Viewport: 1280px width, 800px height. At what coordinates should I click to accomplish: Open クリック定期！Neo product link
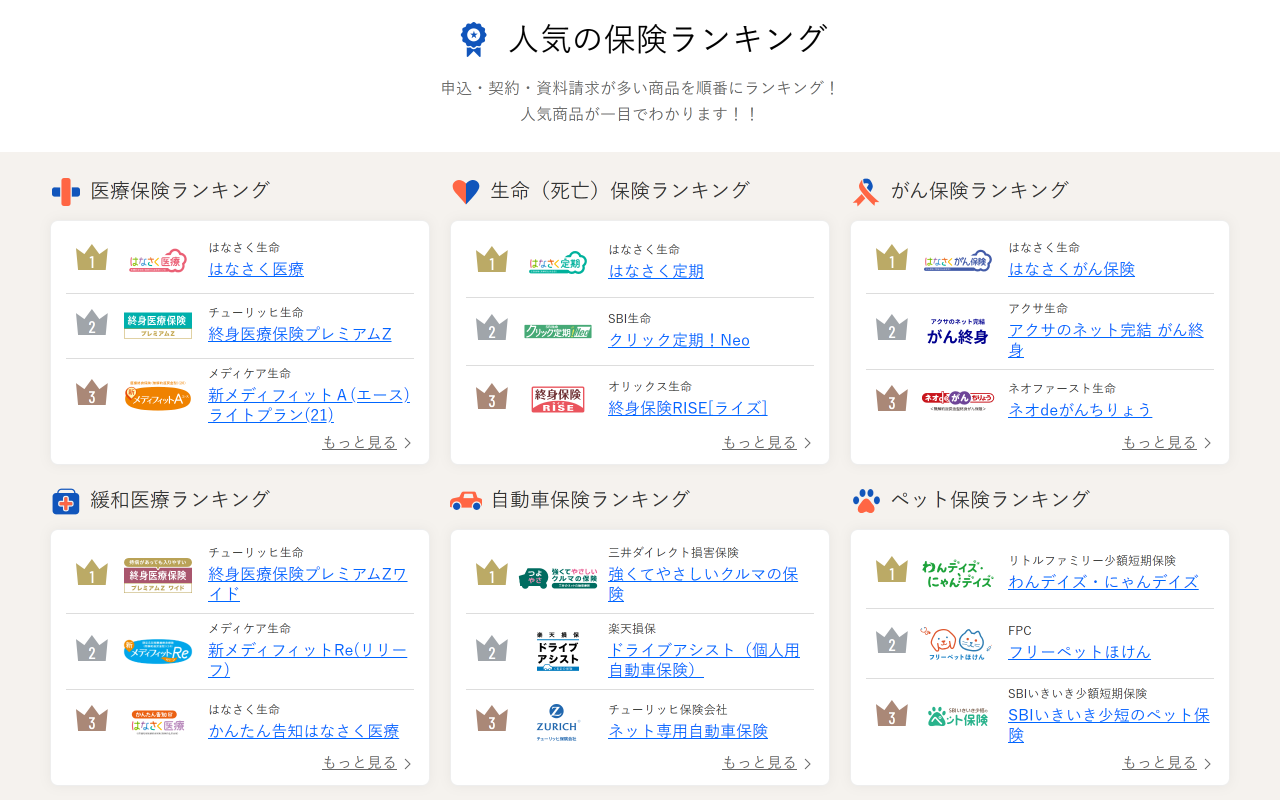[x=679, y=340]
